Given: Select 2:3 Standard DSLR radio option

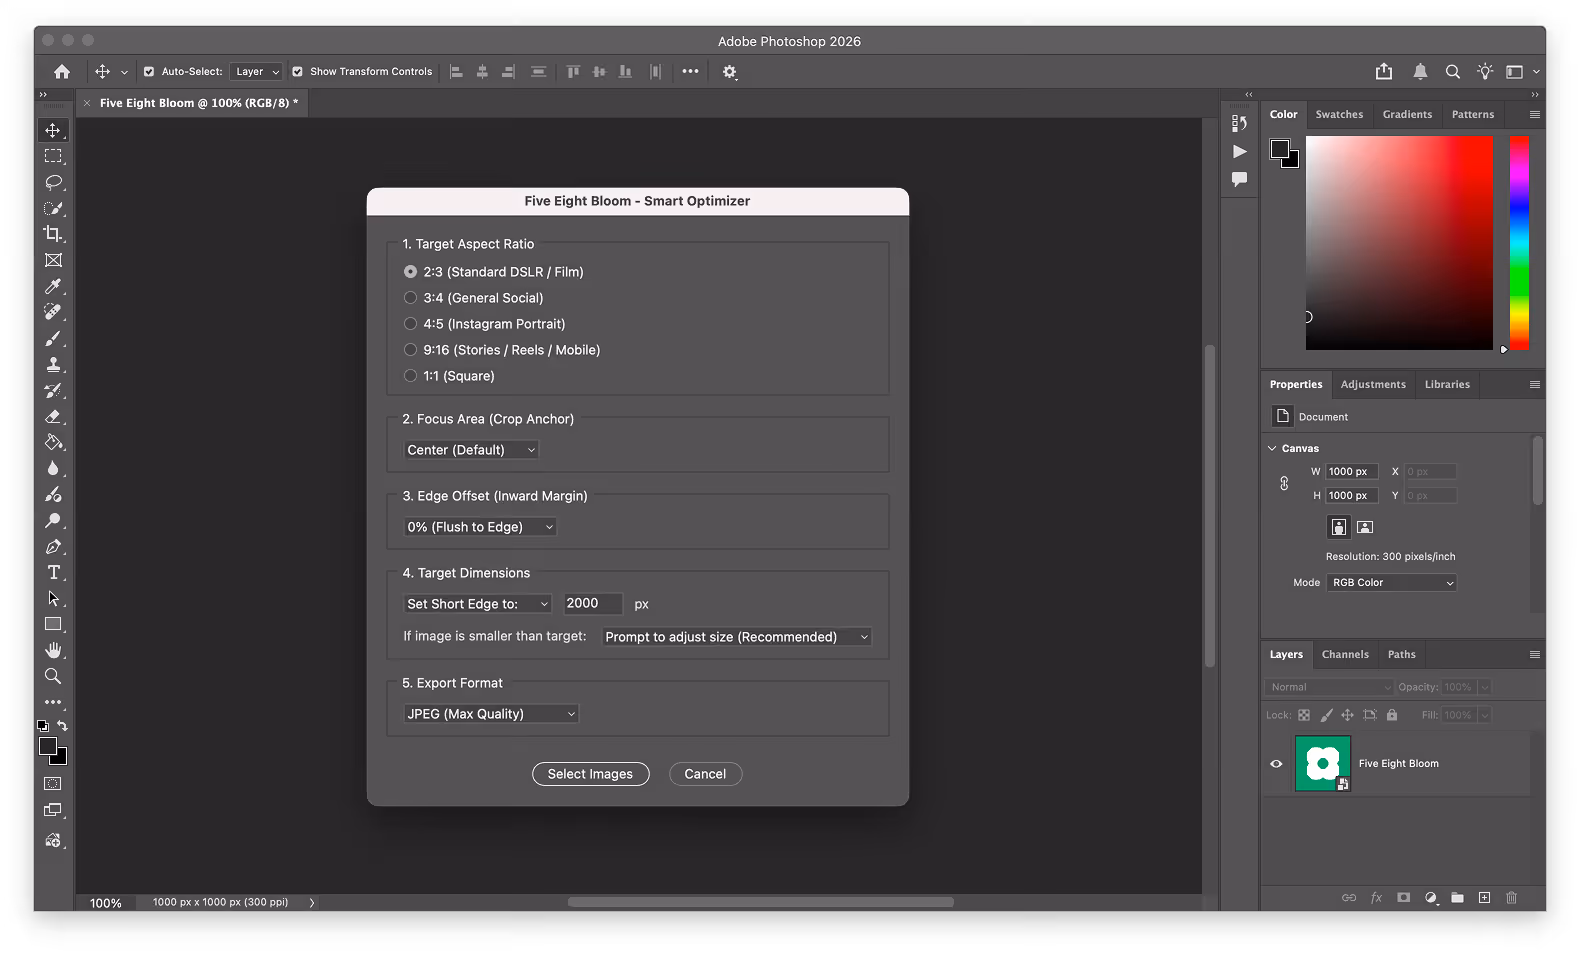Looking at the screenshot, I should [410, 272].
